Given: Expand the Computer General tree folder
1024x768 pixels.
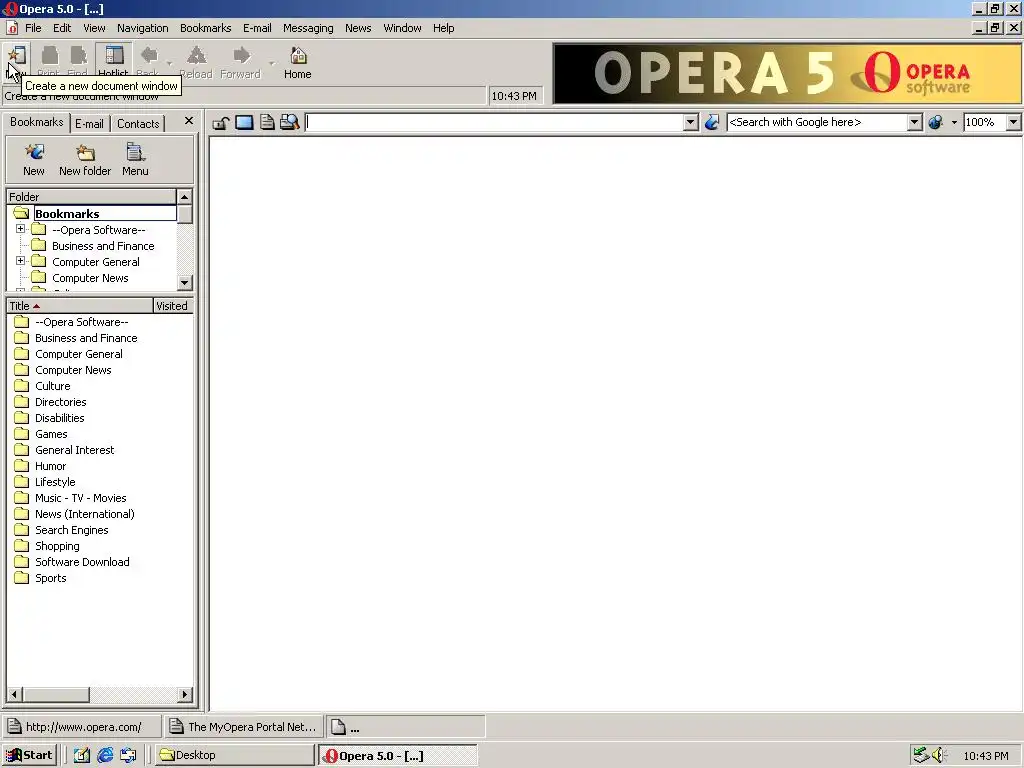Looking at the screenshot, I should click(20, 261).
